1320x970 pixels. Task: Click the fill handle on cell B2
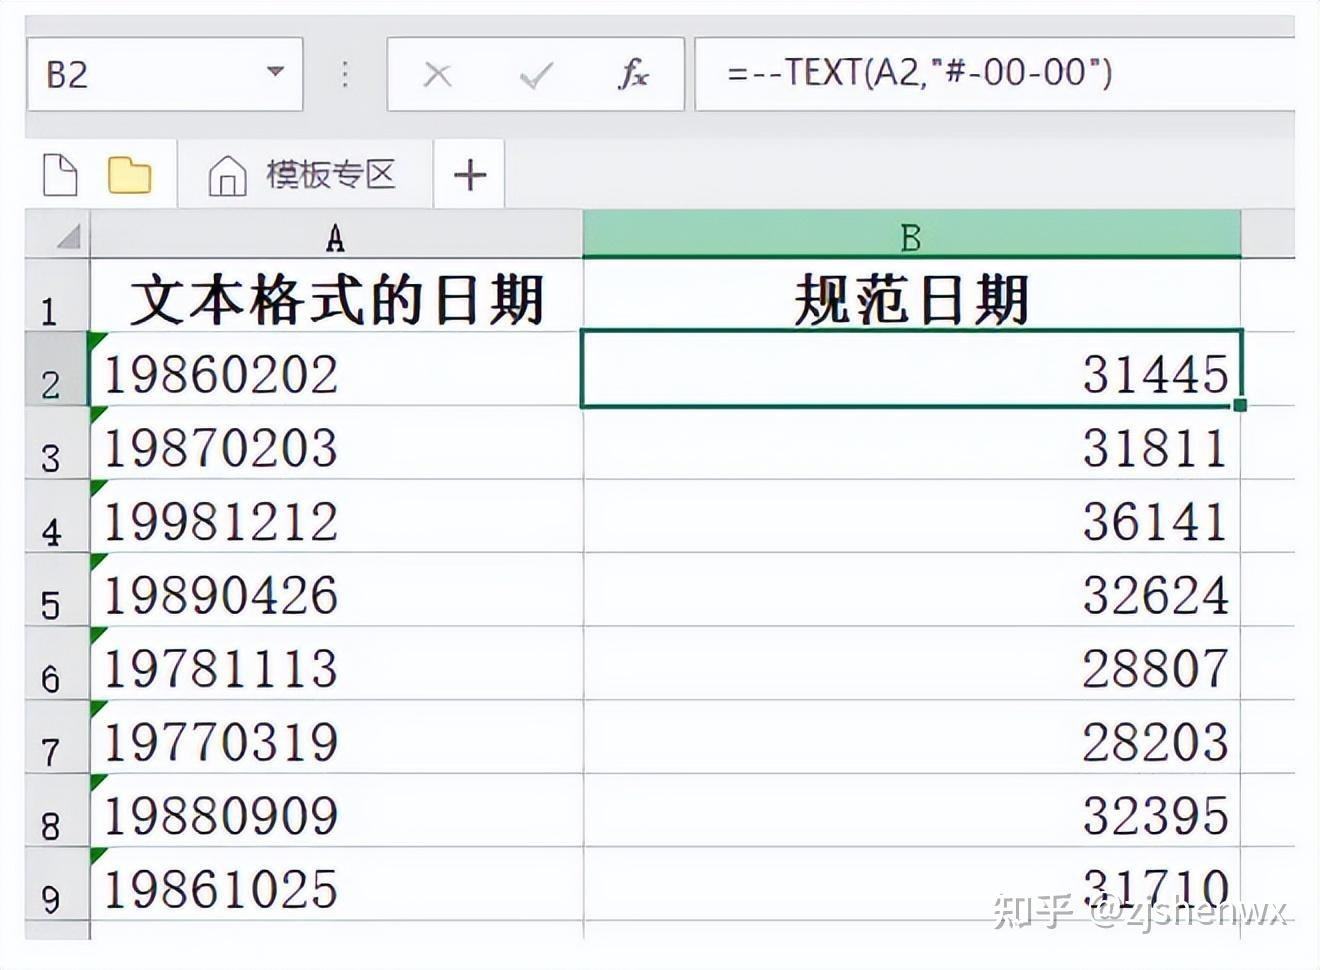tap(1240, 405)
